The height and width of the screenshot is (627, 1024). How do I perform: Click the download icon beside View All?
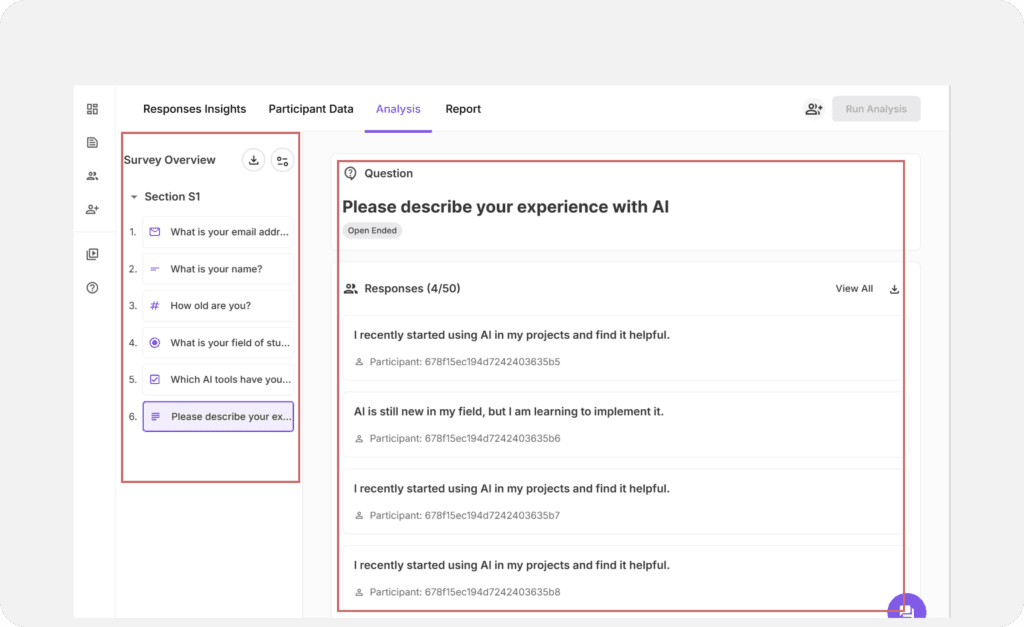click(x=895, y=289)
